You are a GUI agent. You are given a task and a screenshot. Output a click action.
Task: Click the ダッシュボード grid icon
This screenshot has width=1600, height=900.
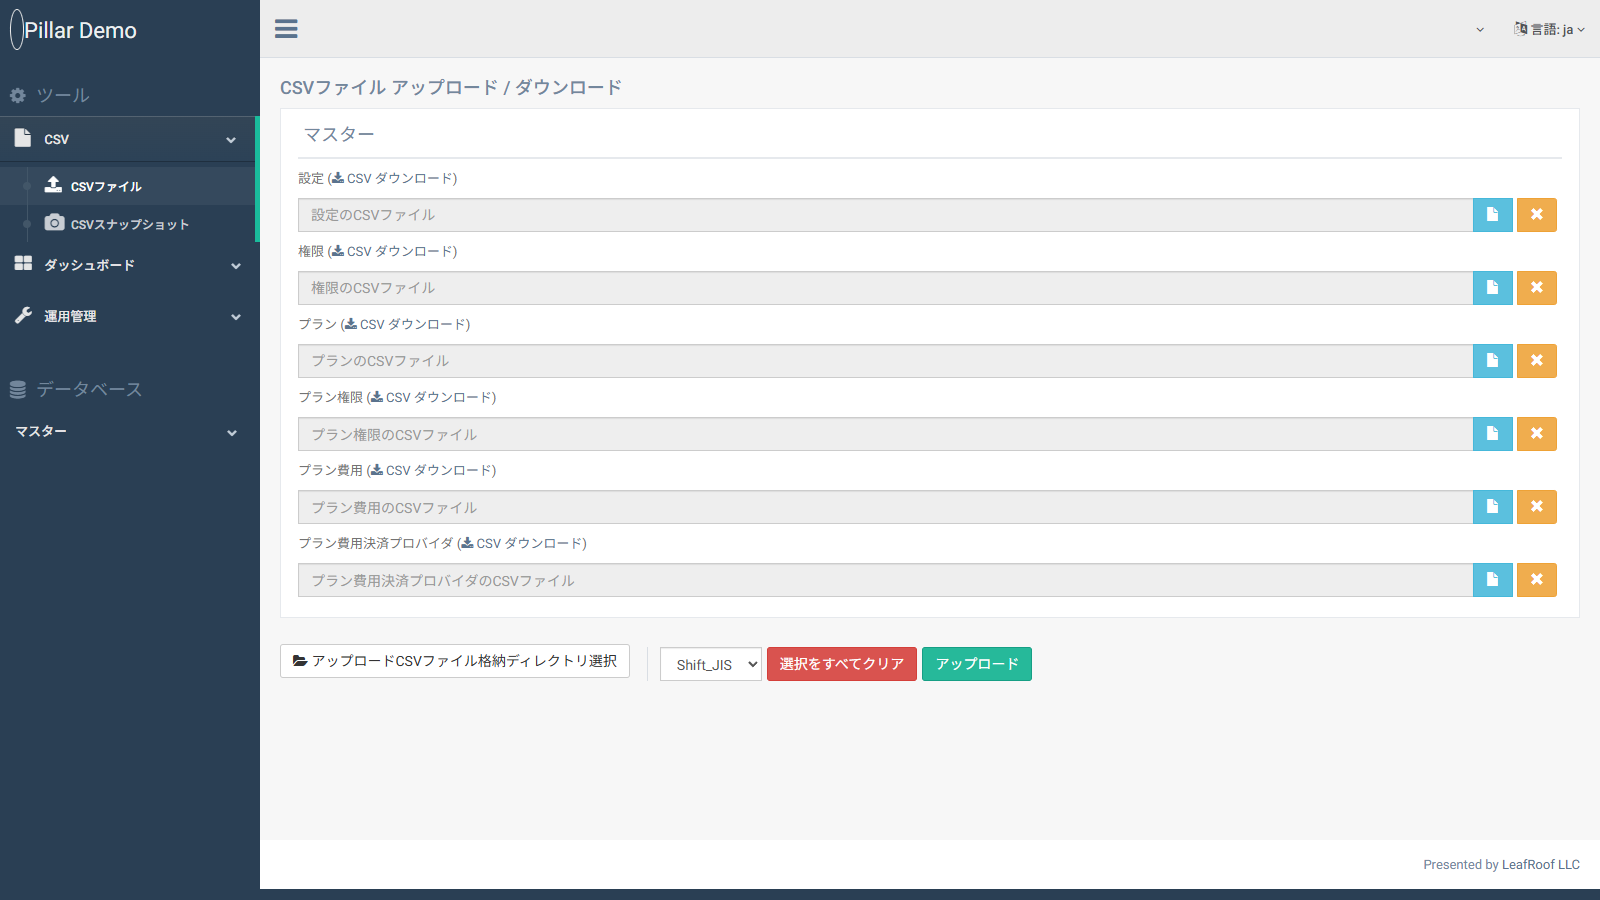[23, 263]
